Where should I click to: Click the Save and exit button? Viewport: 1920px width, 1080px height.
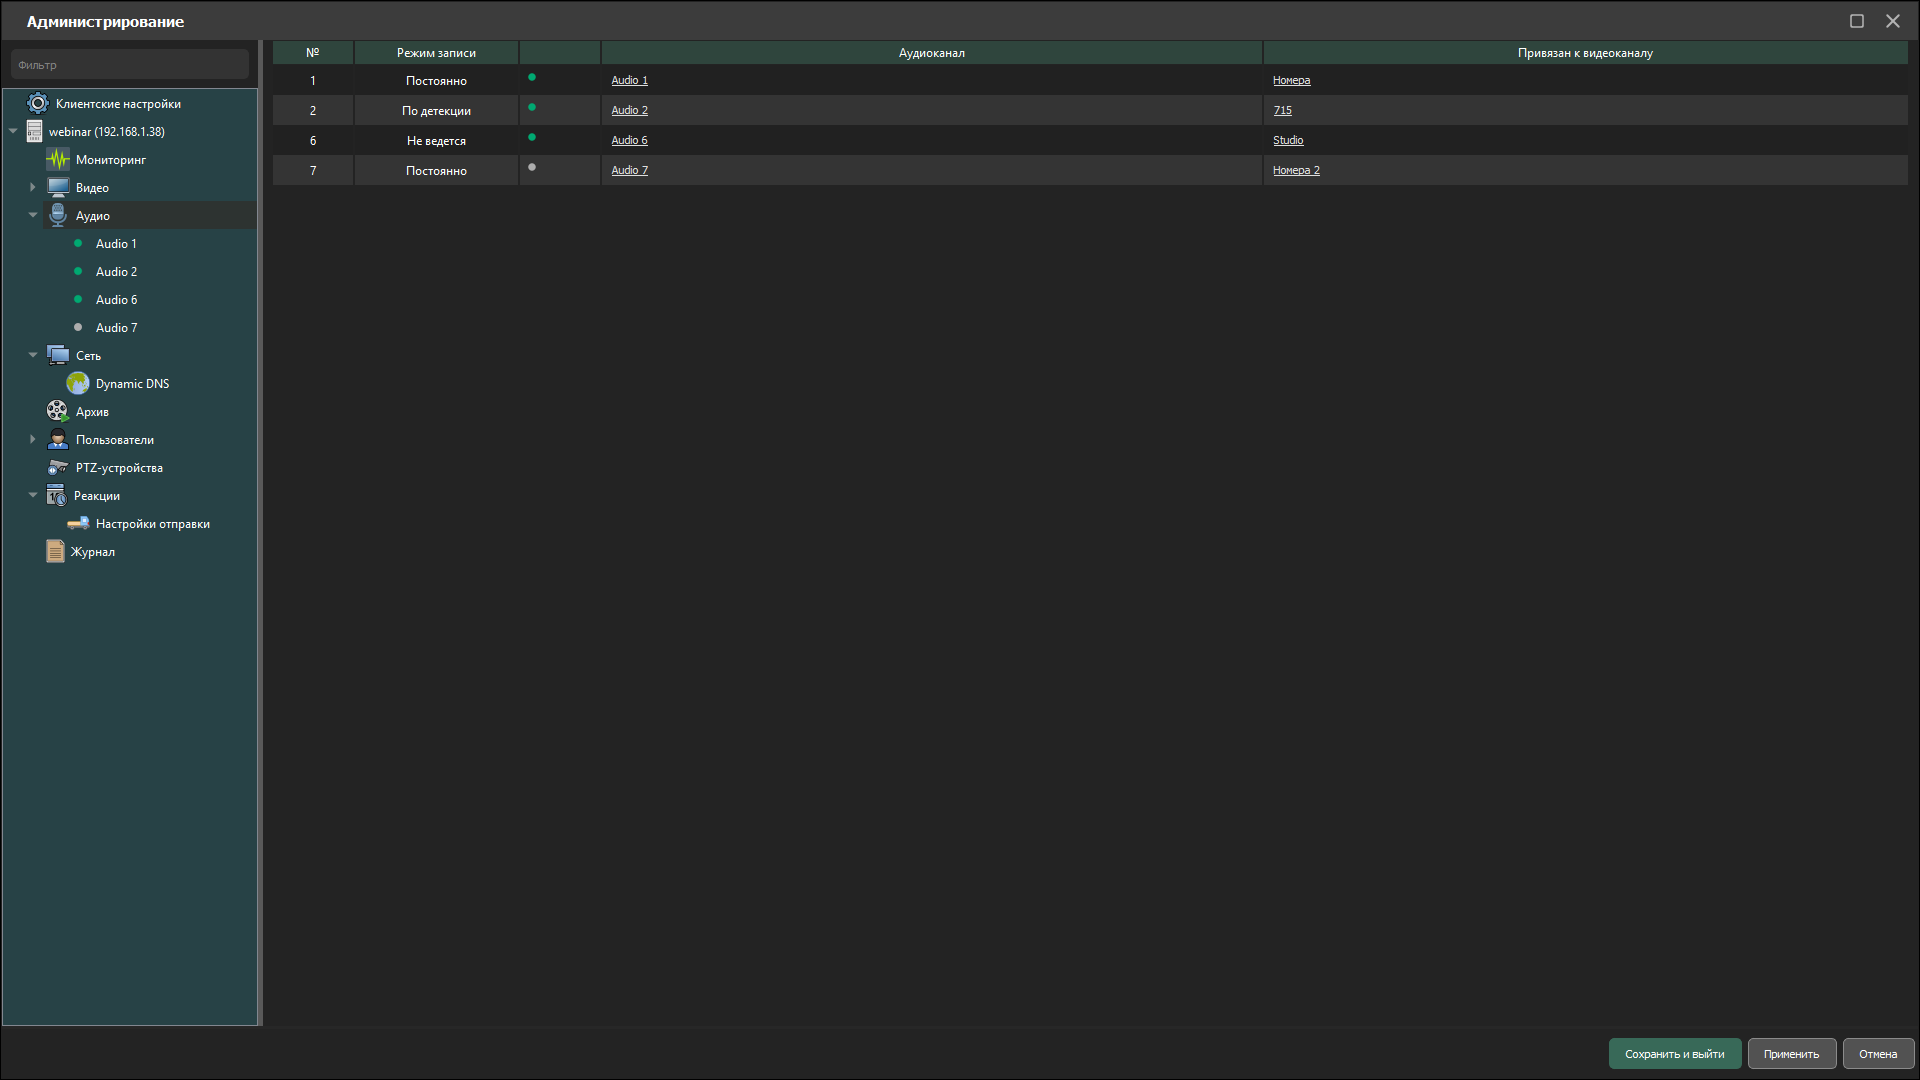pyautogui.click(x=1674, y=1054)
